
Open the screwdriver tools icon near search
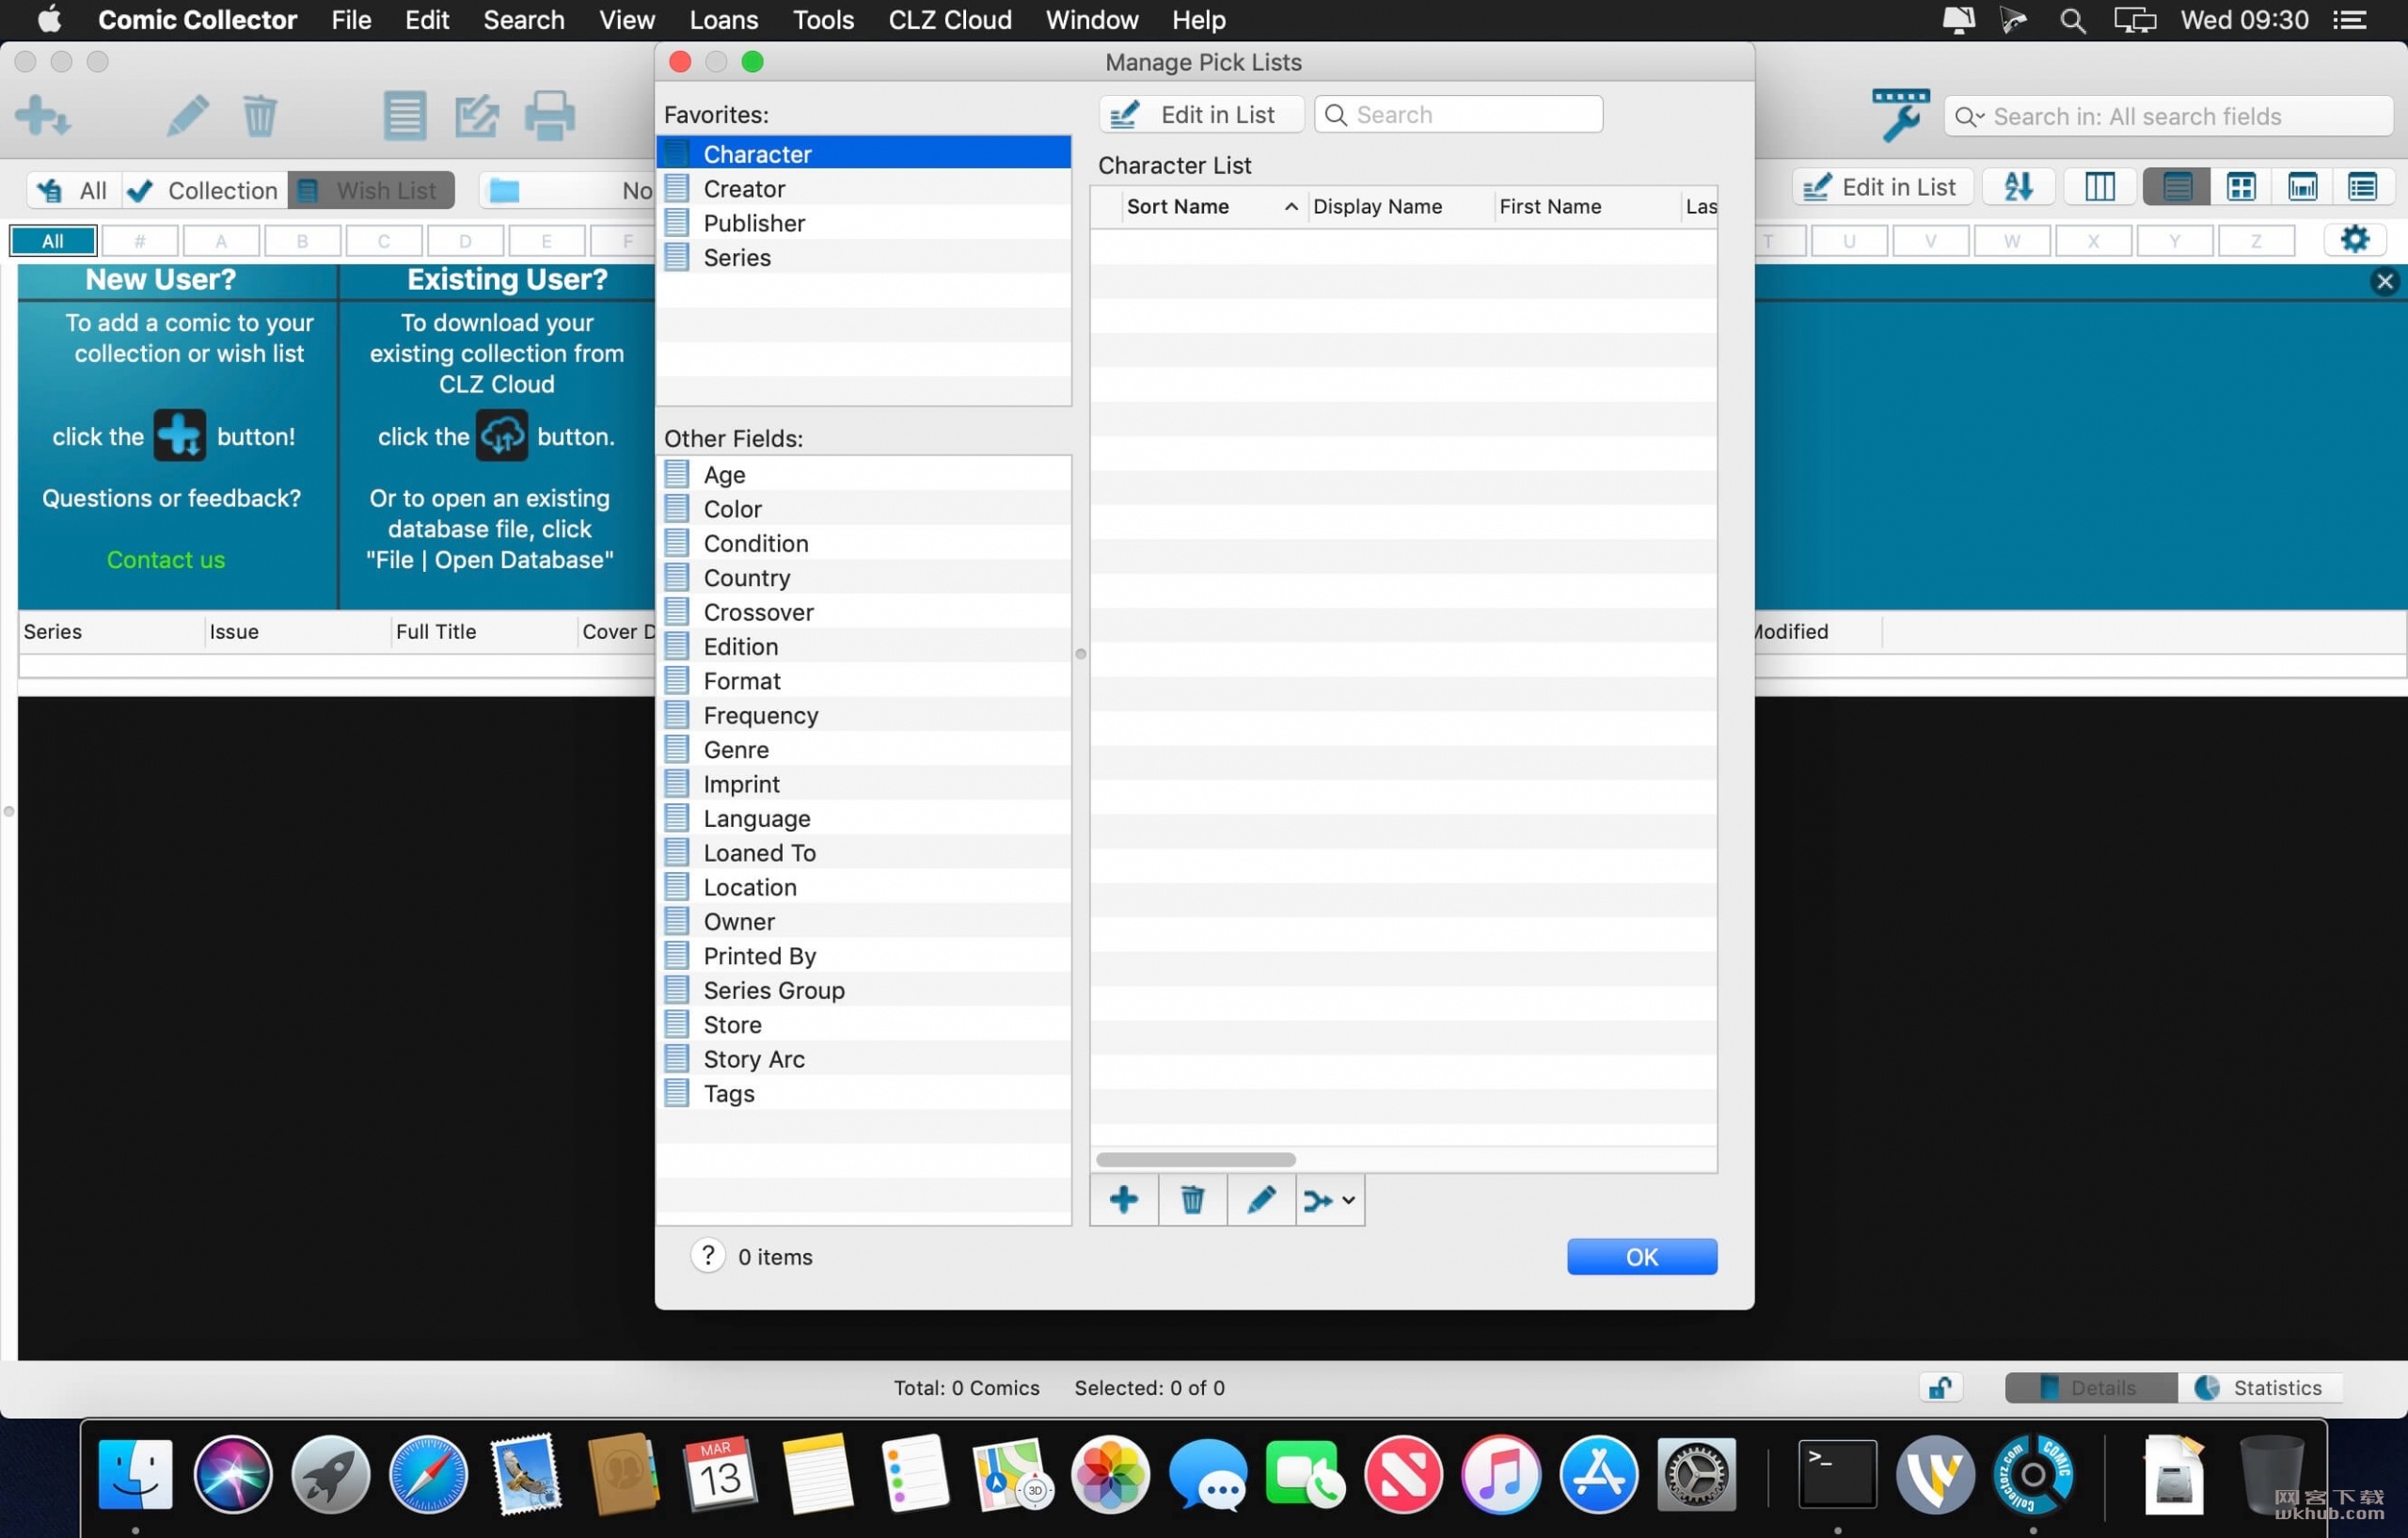1900,115
